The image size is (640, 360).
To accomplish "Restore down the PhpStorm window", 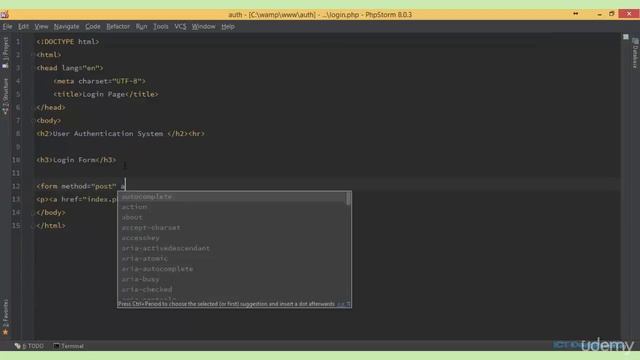I will 611,14.
